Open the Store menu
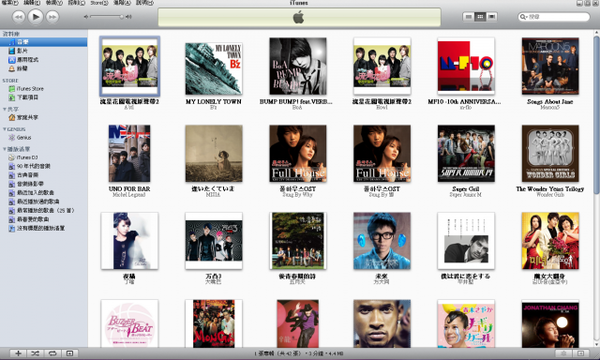The image size is (600, 360). 99,3
